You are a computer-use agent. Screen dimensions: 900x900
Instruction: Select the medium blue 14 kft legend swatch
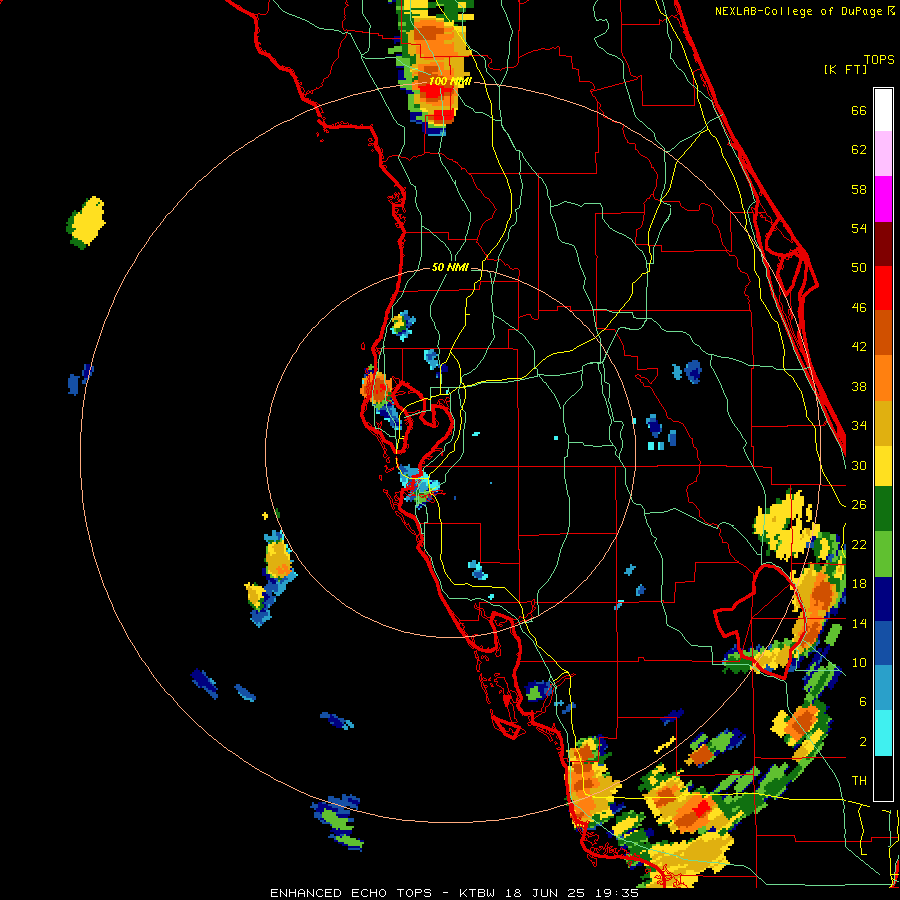pos(883,644)
